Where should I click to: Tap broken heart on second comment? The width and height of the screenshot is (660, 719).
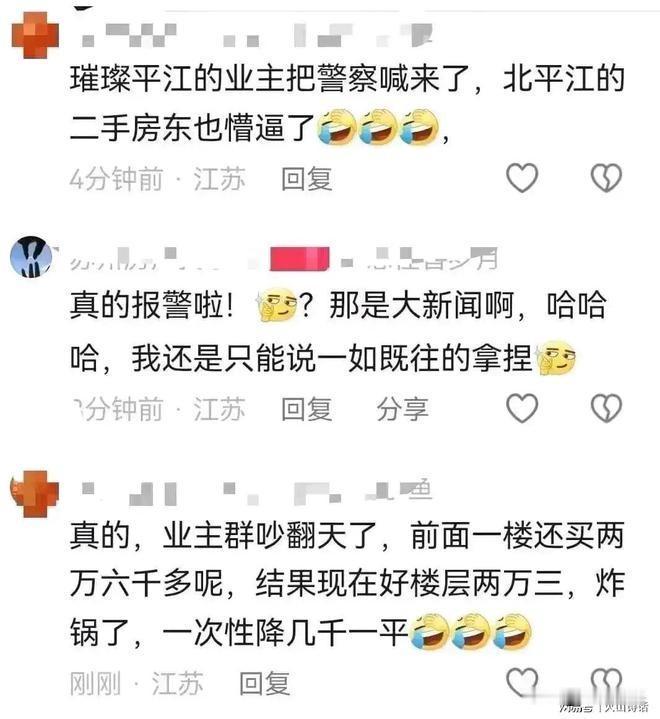tap(606, 408)
